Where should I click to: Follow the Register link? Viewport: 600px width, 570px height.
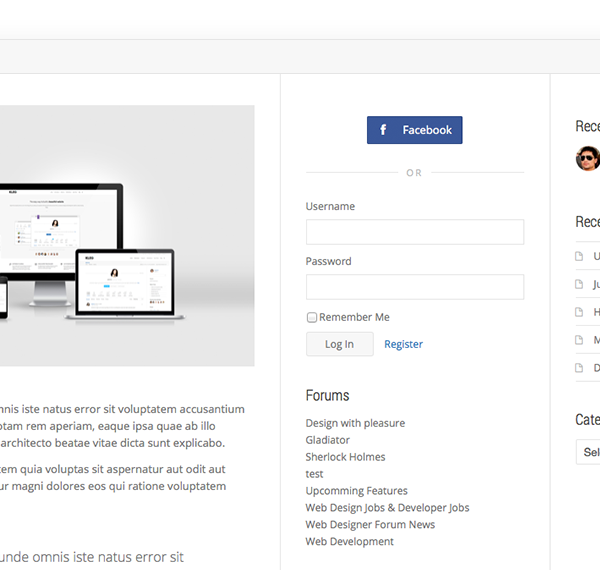(403, 344)
